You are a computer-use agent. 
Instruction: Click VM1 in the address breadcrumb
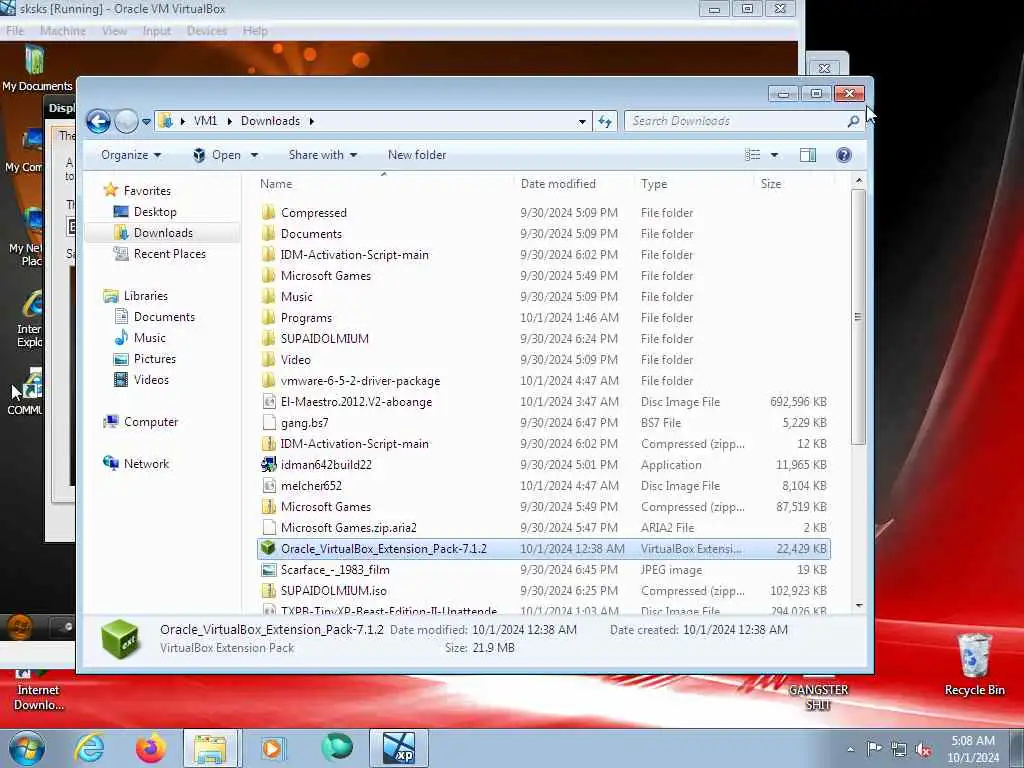tap(205, 121)
